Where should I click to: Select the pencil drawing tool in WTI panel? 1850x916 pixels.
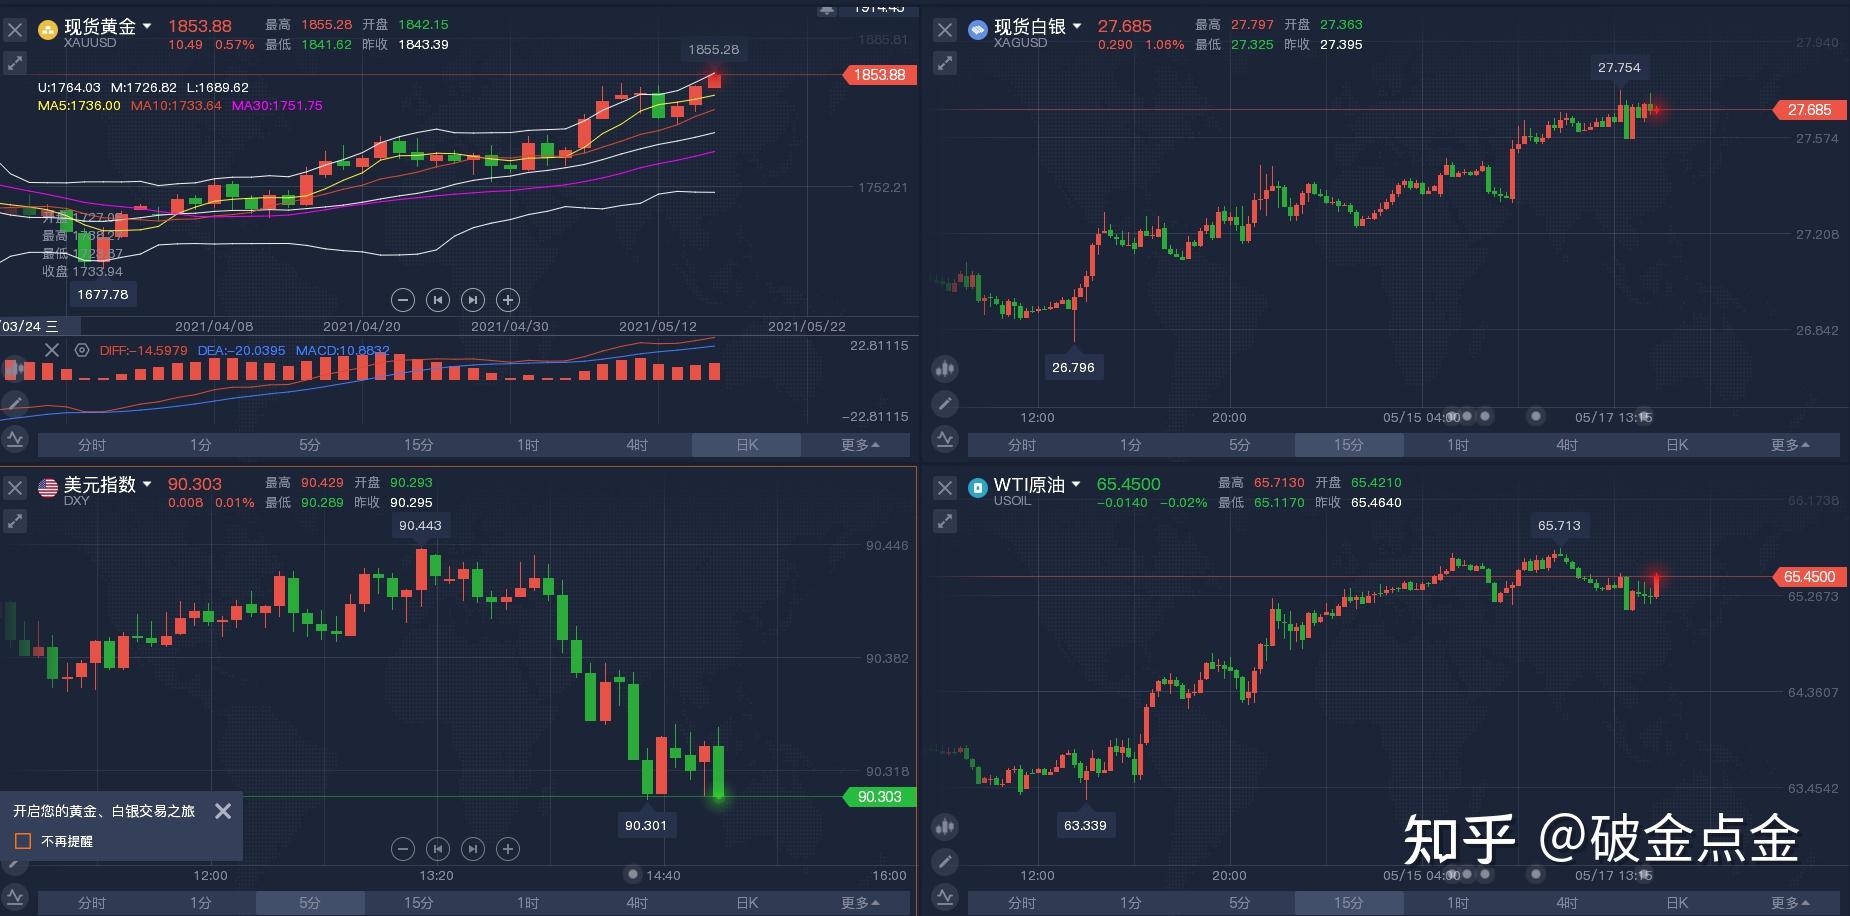tap(945, 861)
